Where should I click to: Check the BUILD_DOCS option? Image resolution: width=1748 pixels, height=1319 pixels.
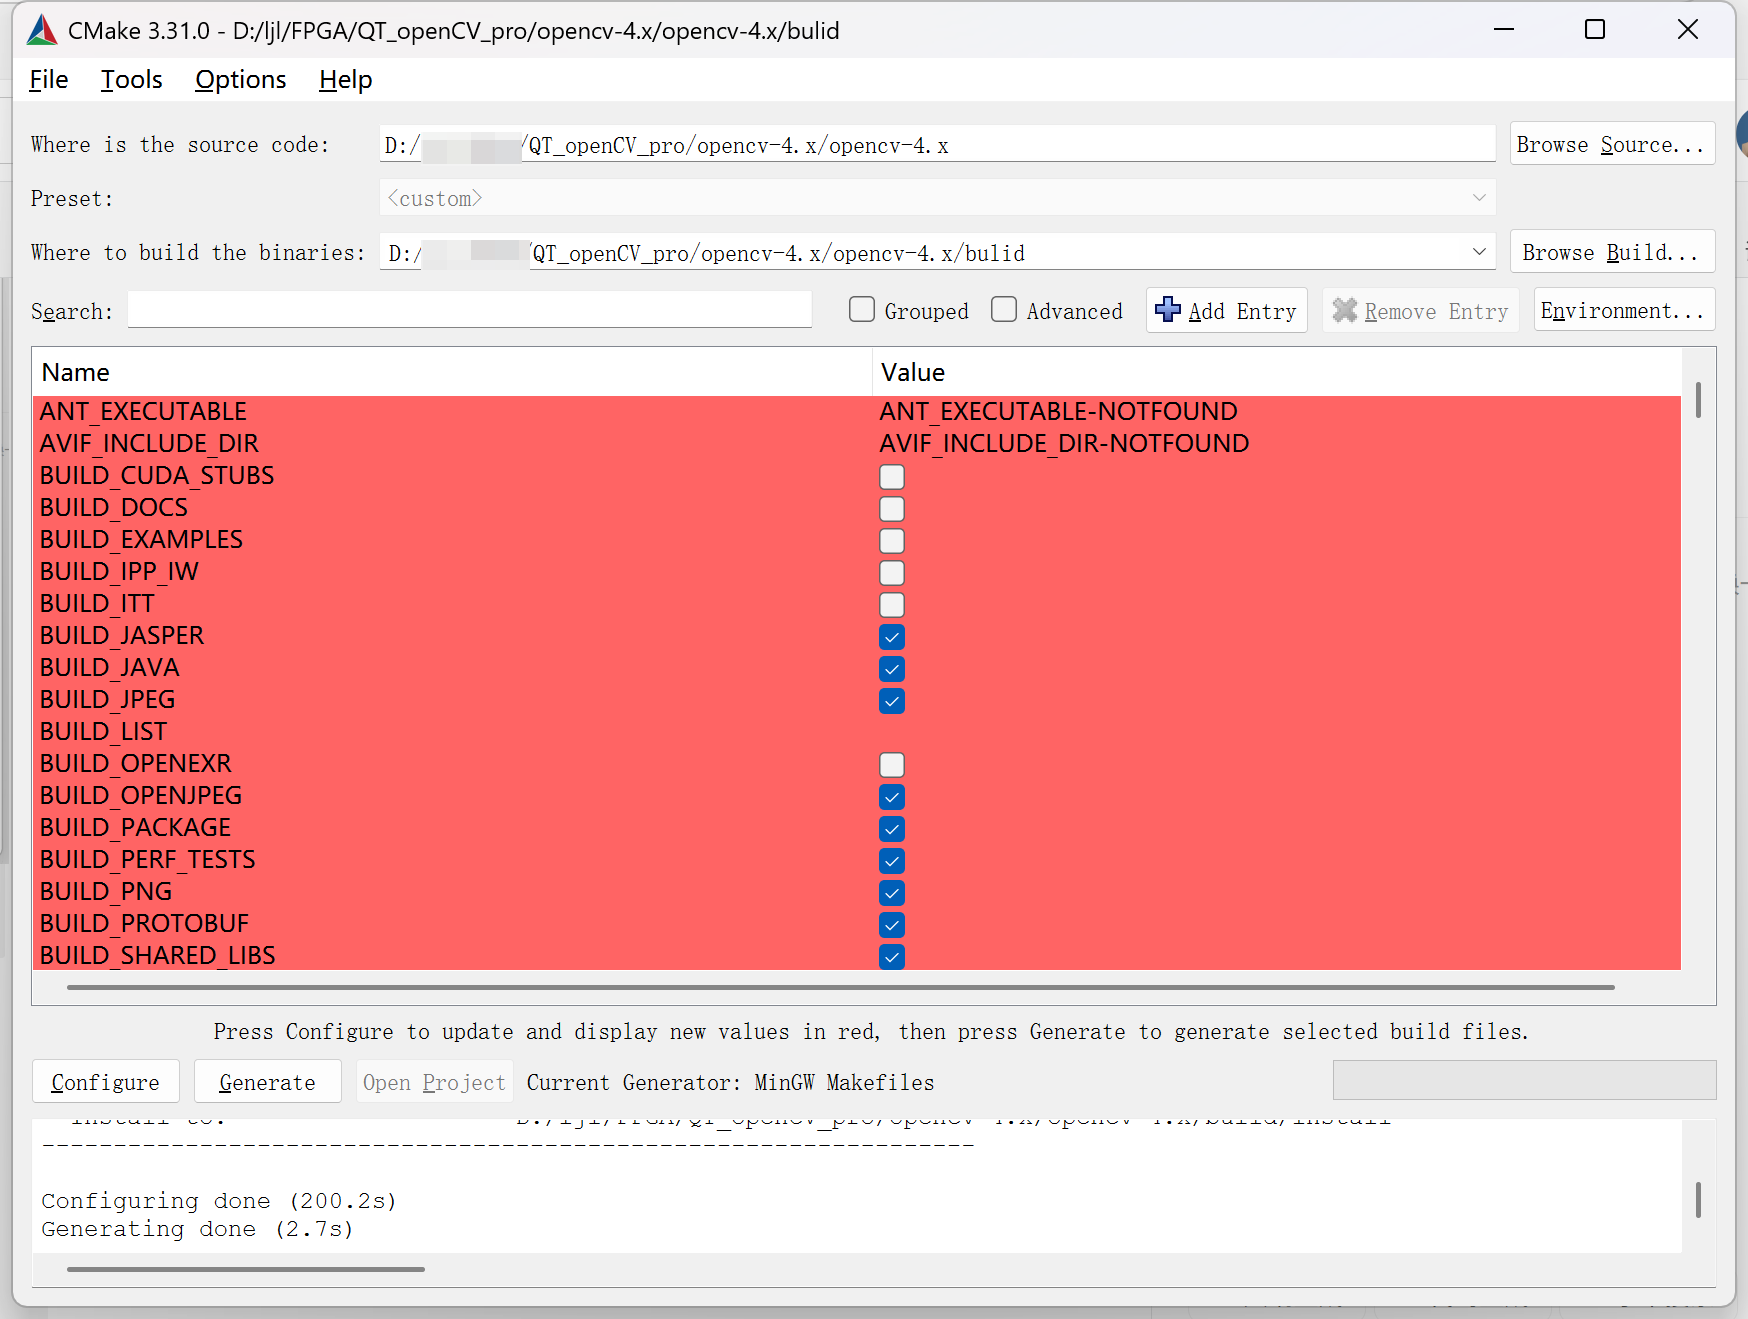click(x=892, y=509)
